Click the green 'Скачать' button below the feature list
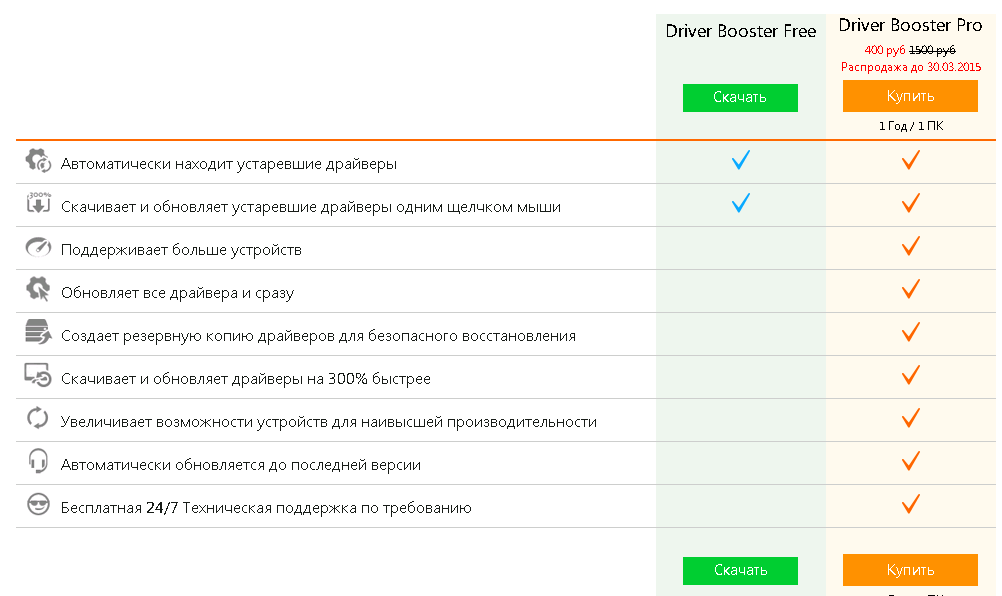1002x596 pixels. (740, 570)
